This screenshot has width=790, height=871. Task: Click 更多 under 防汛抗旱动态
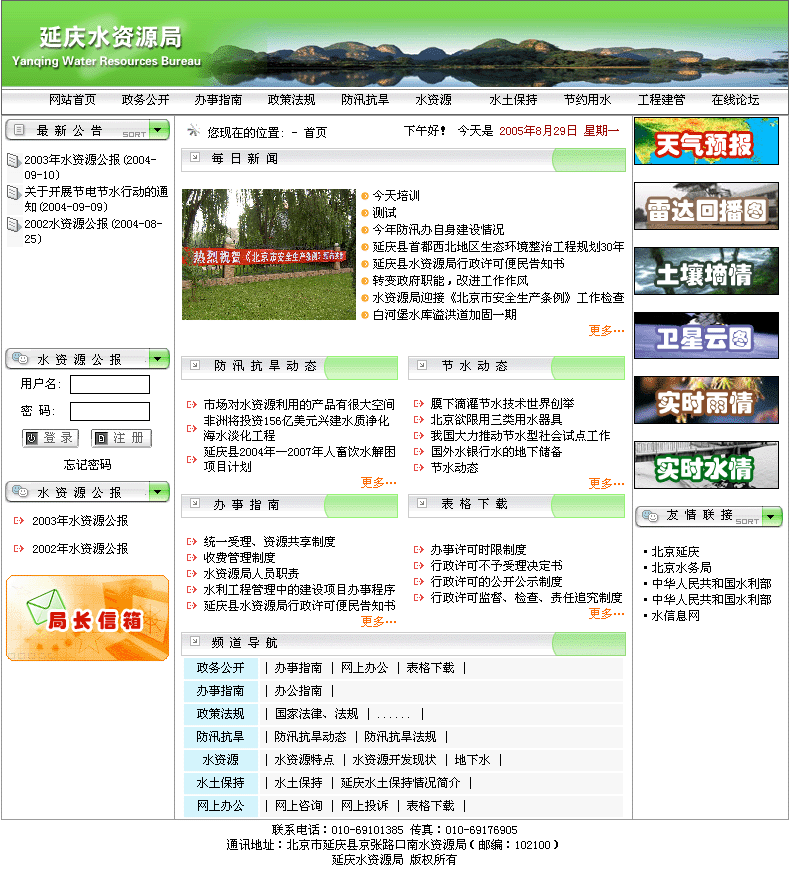point(378,483)
